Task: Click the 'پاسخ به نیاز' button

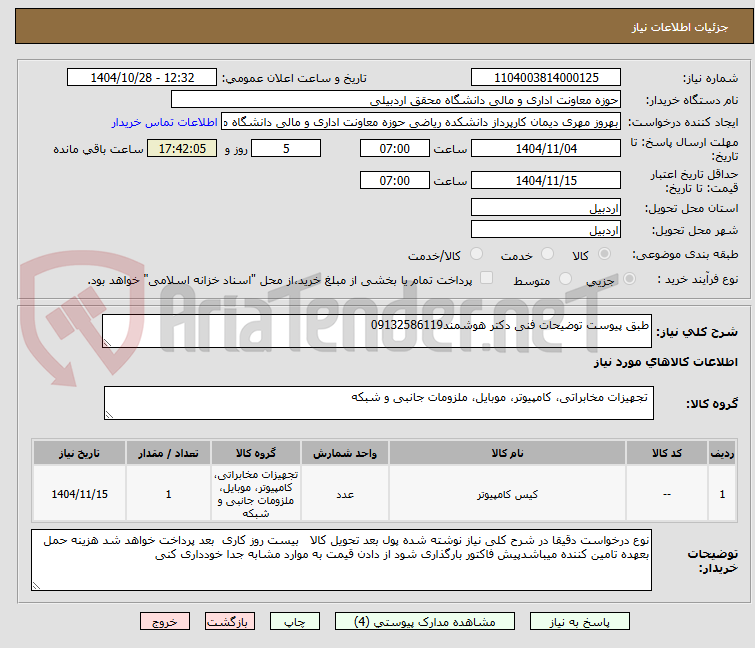Action: click(580, 622)
